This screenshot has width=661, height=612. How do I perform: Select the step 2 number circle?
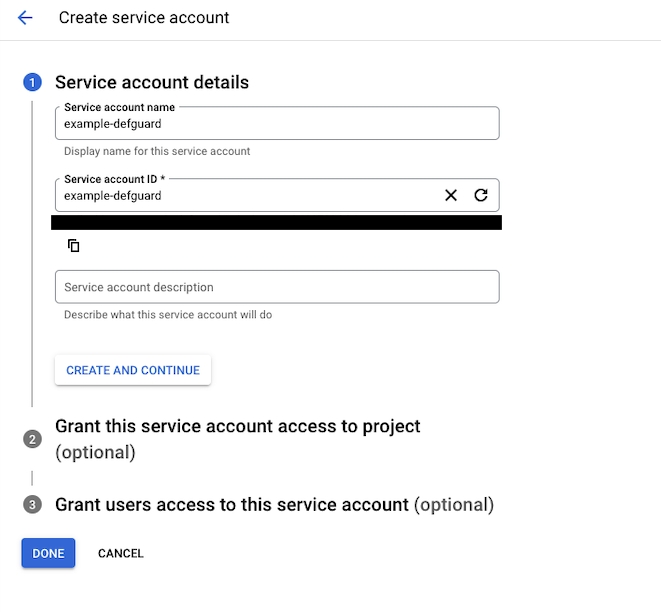click(x=32, y=440)
